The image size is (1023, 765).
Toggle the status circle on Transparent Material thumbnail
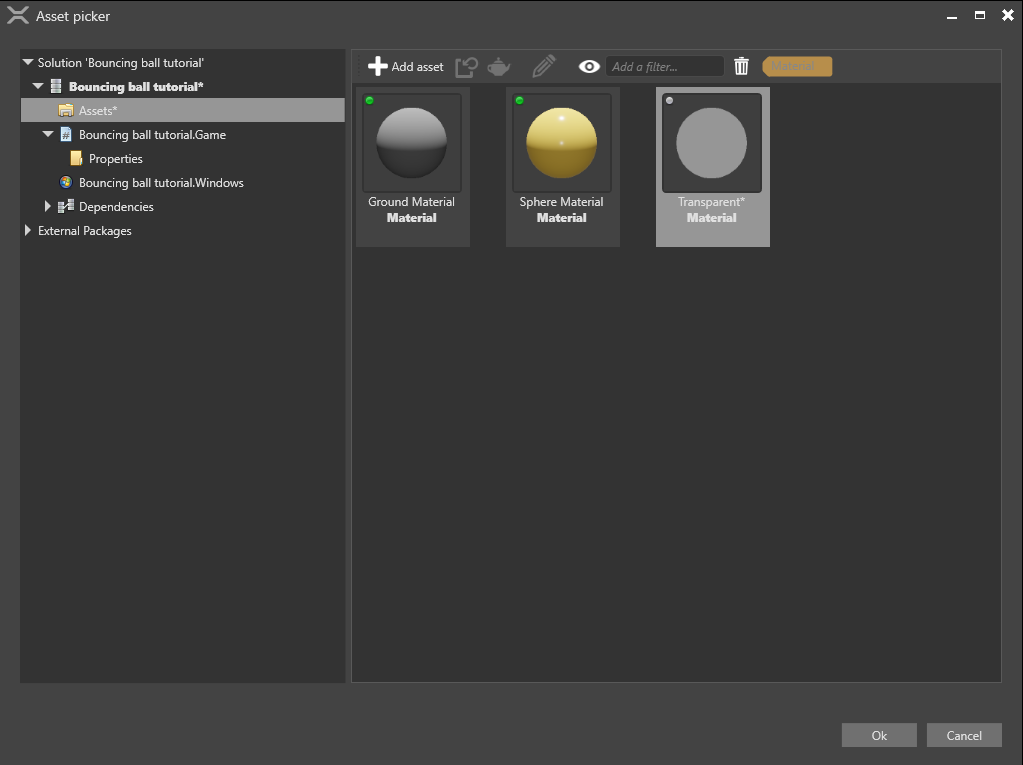[x=669, y=99]
